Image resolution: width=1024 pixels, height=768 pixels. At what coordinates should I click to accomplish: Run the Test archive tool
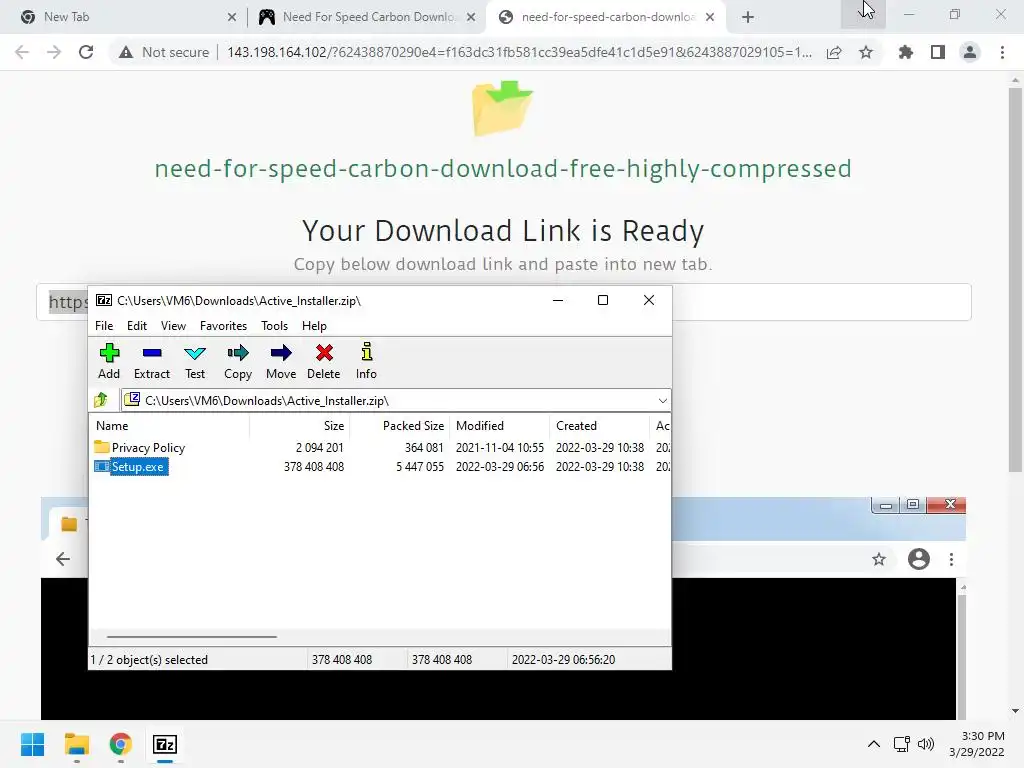click(195, 361)
